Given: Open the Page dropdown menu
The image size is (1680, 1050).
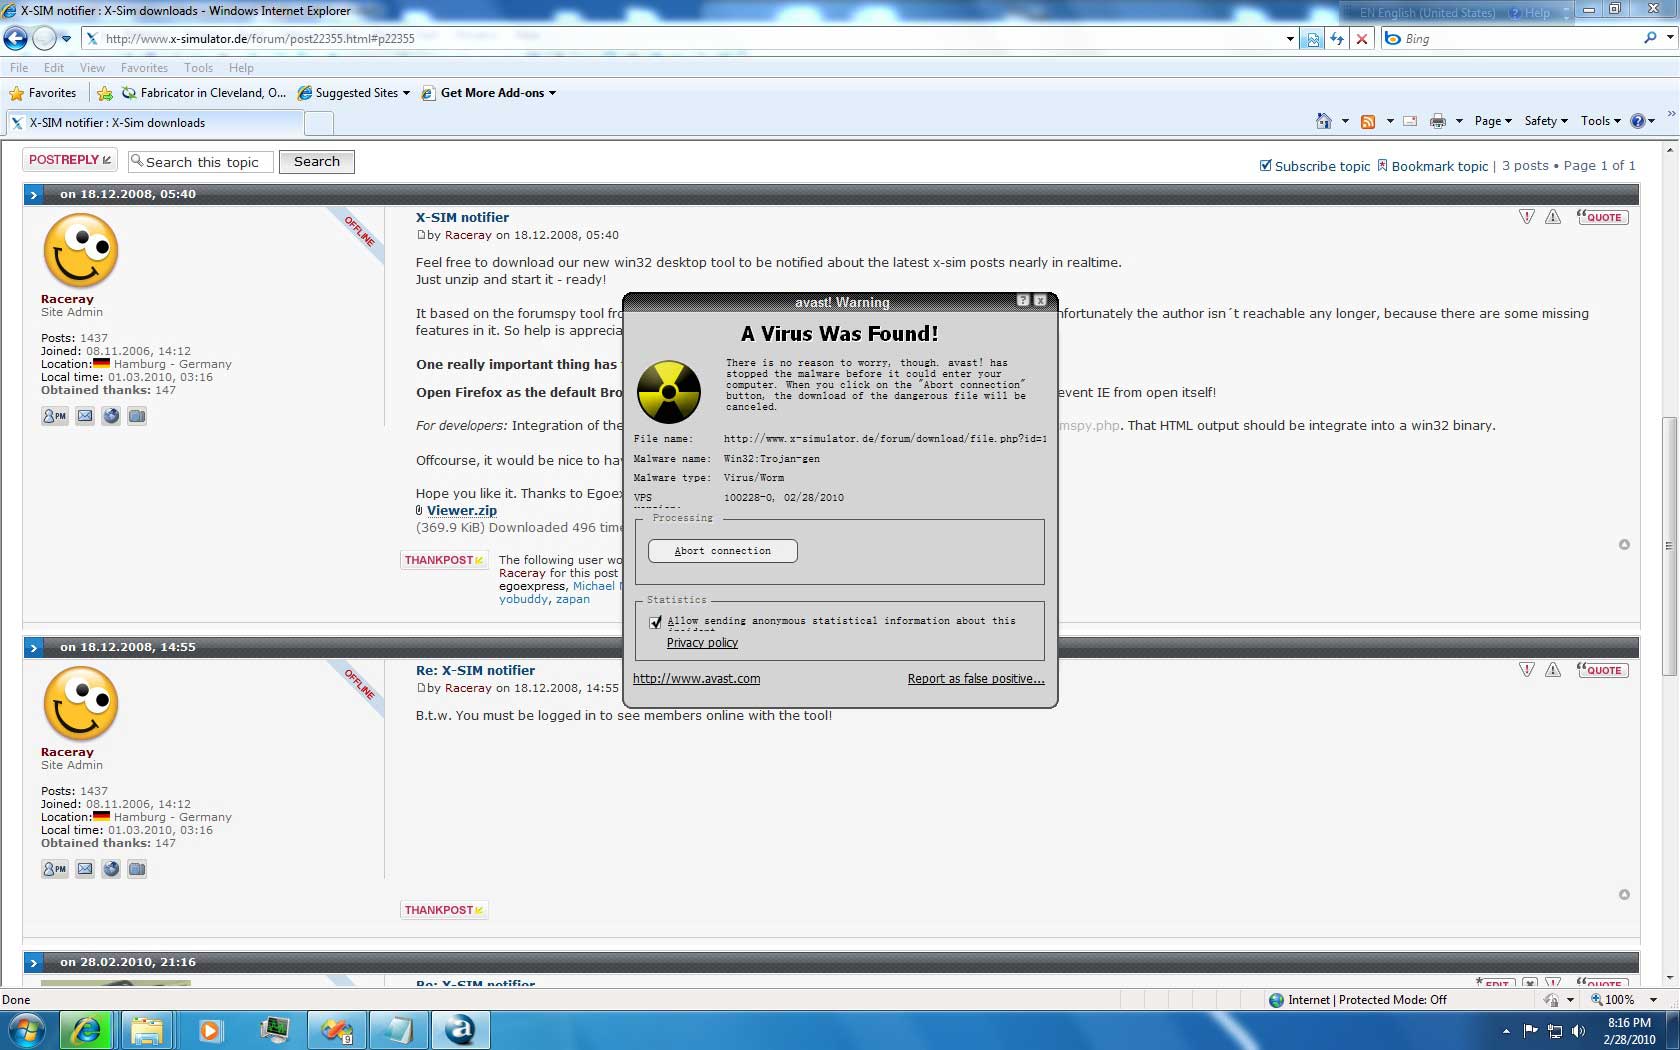Looking at the screenshot, I should click(x=1493, y=121).
